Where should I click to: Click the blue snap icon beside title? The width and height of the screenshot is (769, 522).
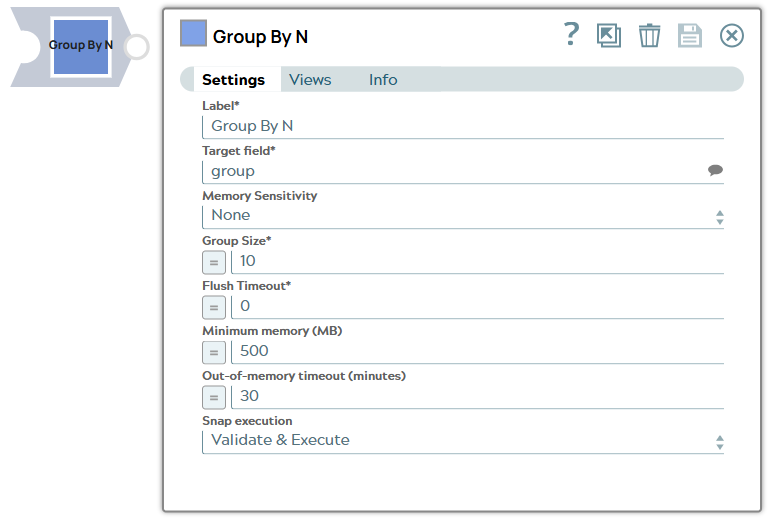193,34
